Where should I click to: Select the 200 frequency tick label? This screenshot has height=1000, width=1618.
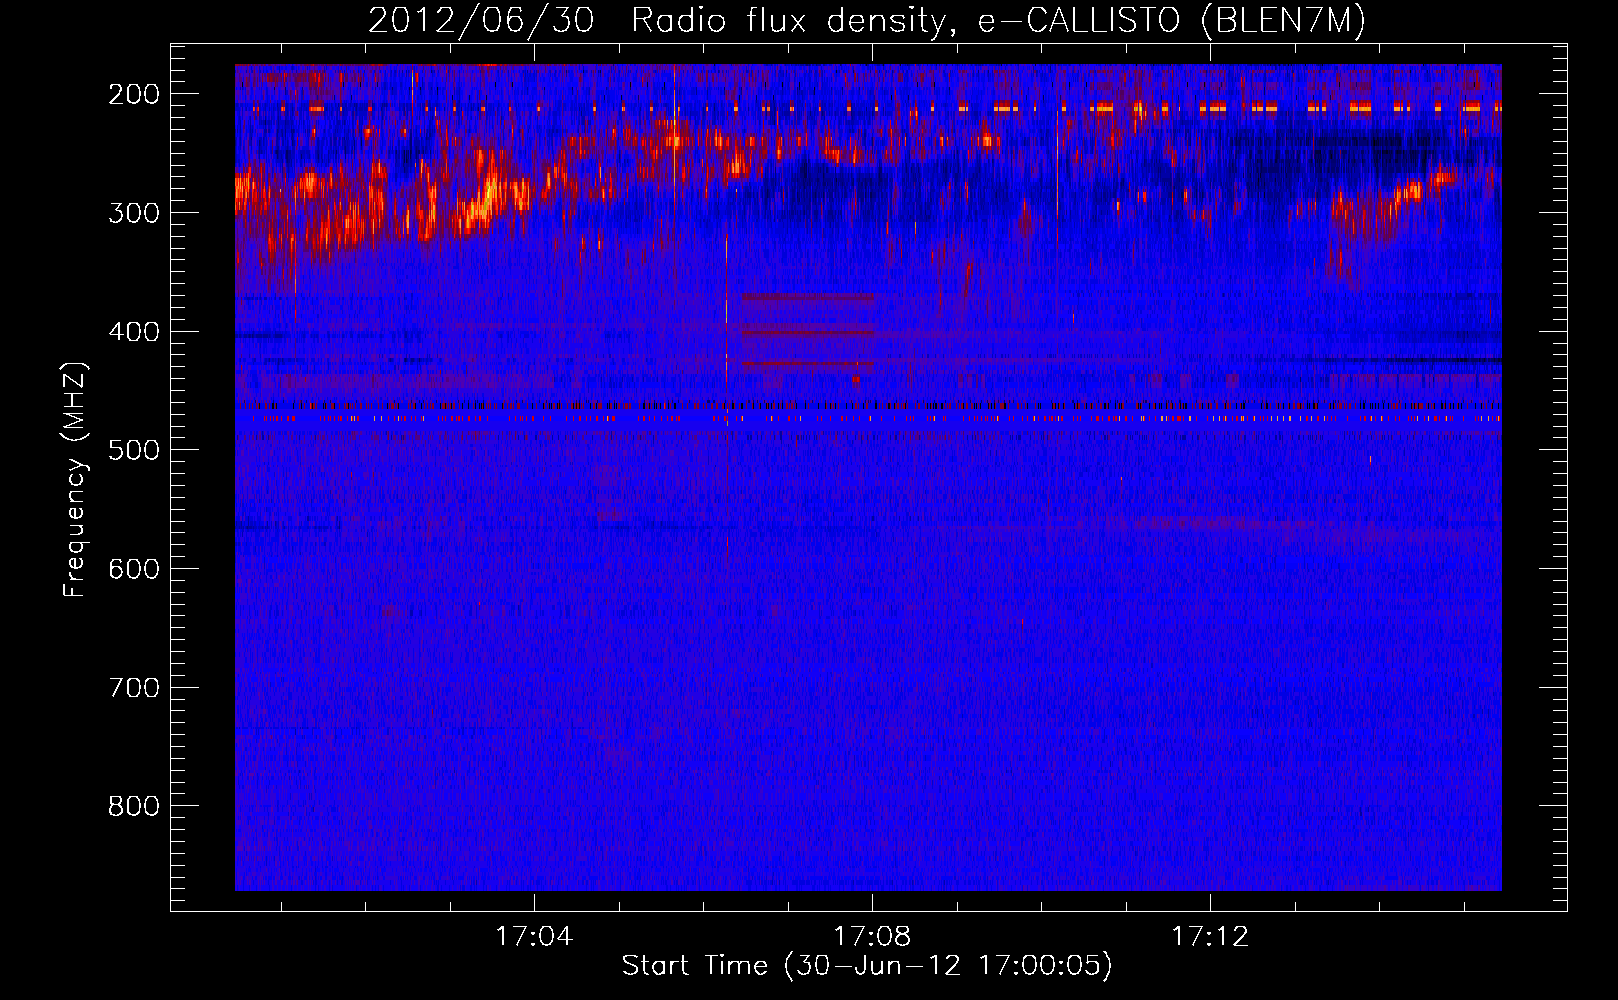[133, 94]
